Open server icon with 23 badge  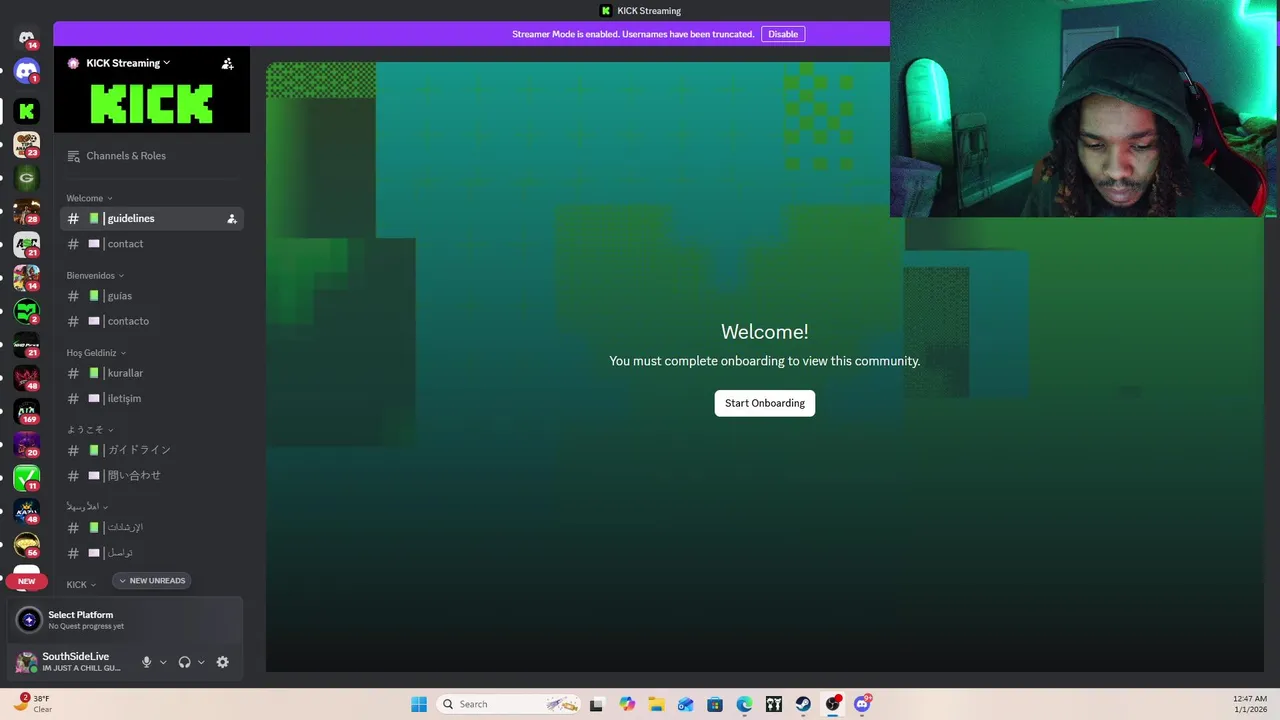27,144
